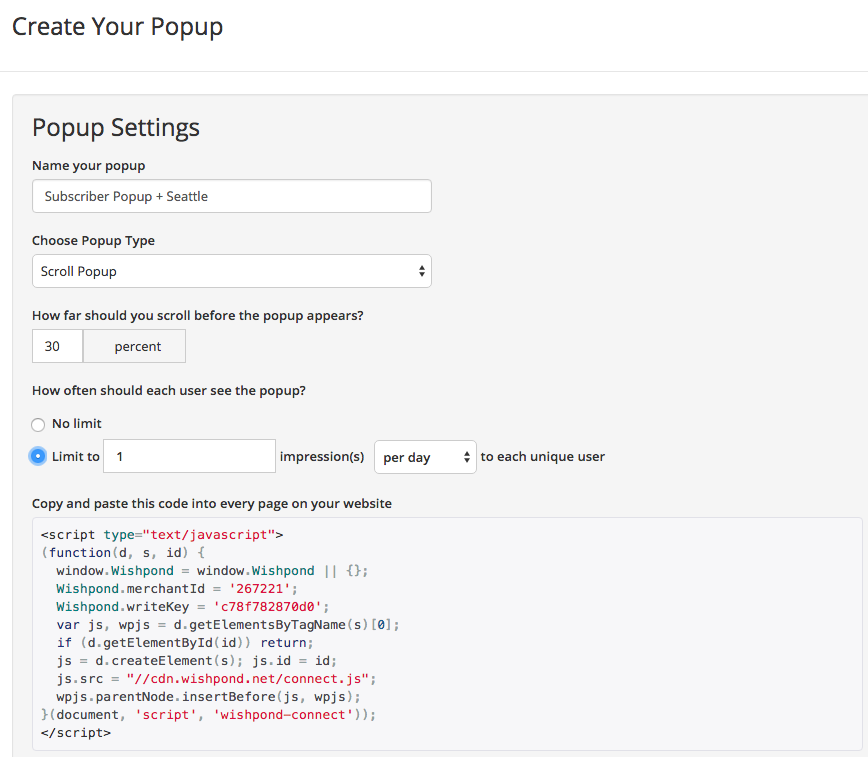Screen dimensions: 868x757
Task: Click the 'Name your popup' label
Action: click(89, 166)
